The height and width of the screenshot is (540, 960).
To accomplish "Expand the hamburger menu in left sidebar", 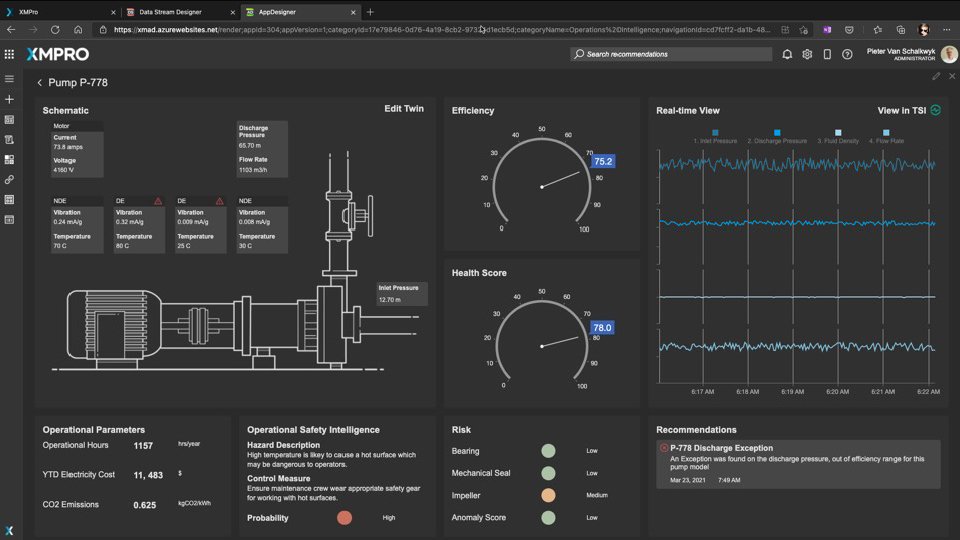I will pyautogui.click(x=9, y=79).
